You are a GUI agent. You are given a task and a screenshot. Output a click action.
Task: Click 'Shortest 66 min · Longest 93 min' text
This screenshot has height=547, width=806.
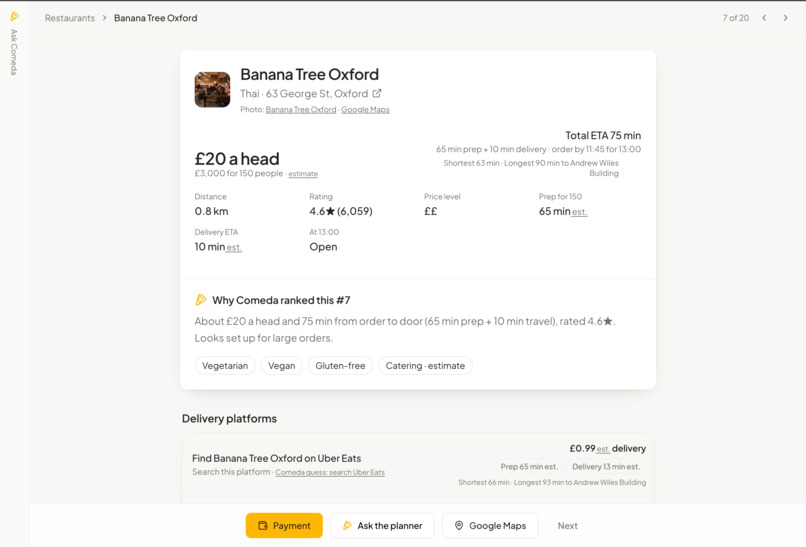coord(552,482)
